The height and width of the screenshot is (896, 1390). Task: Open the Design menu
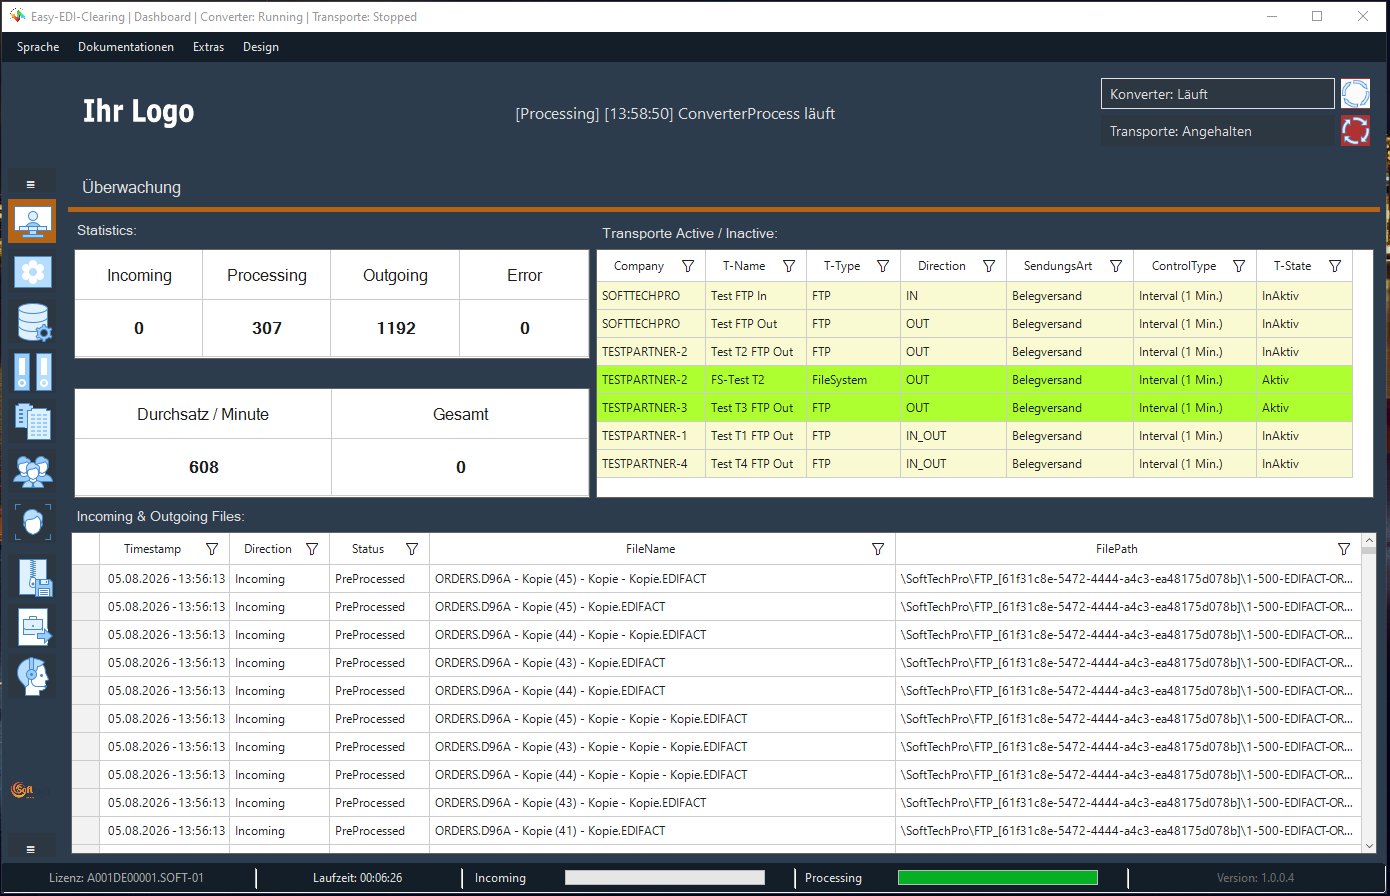[x=261, y=47]
